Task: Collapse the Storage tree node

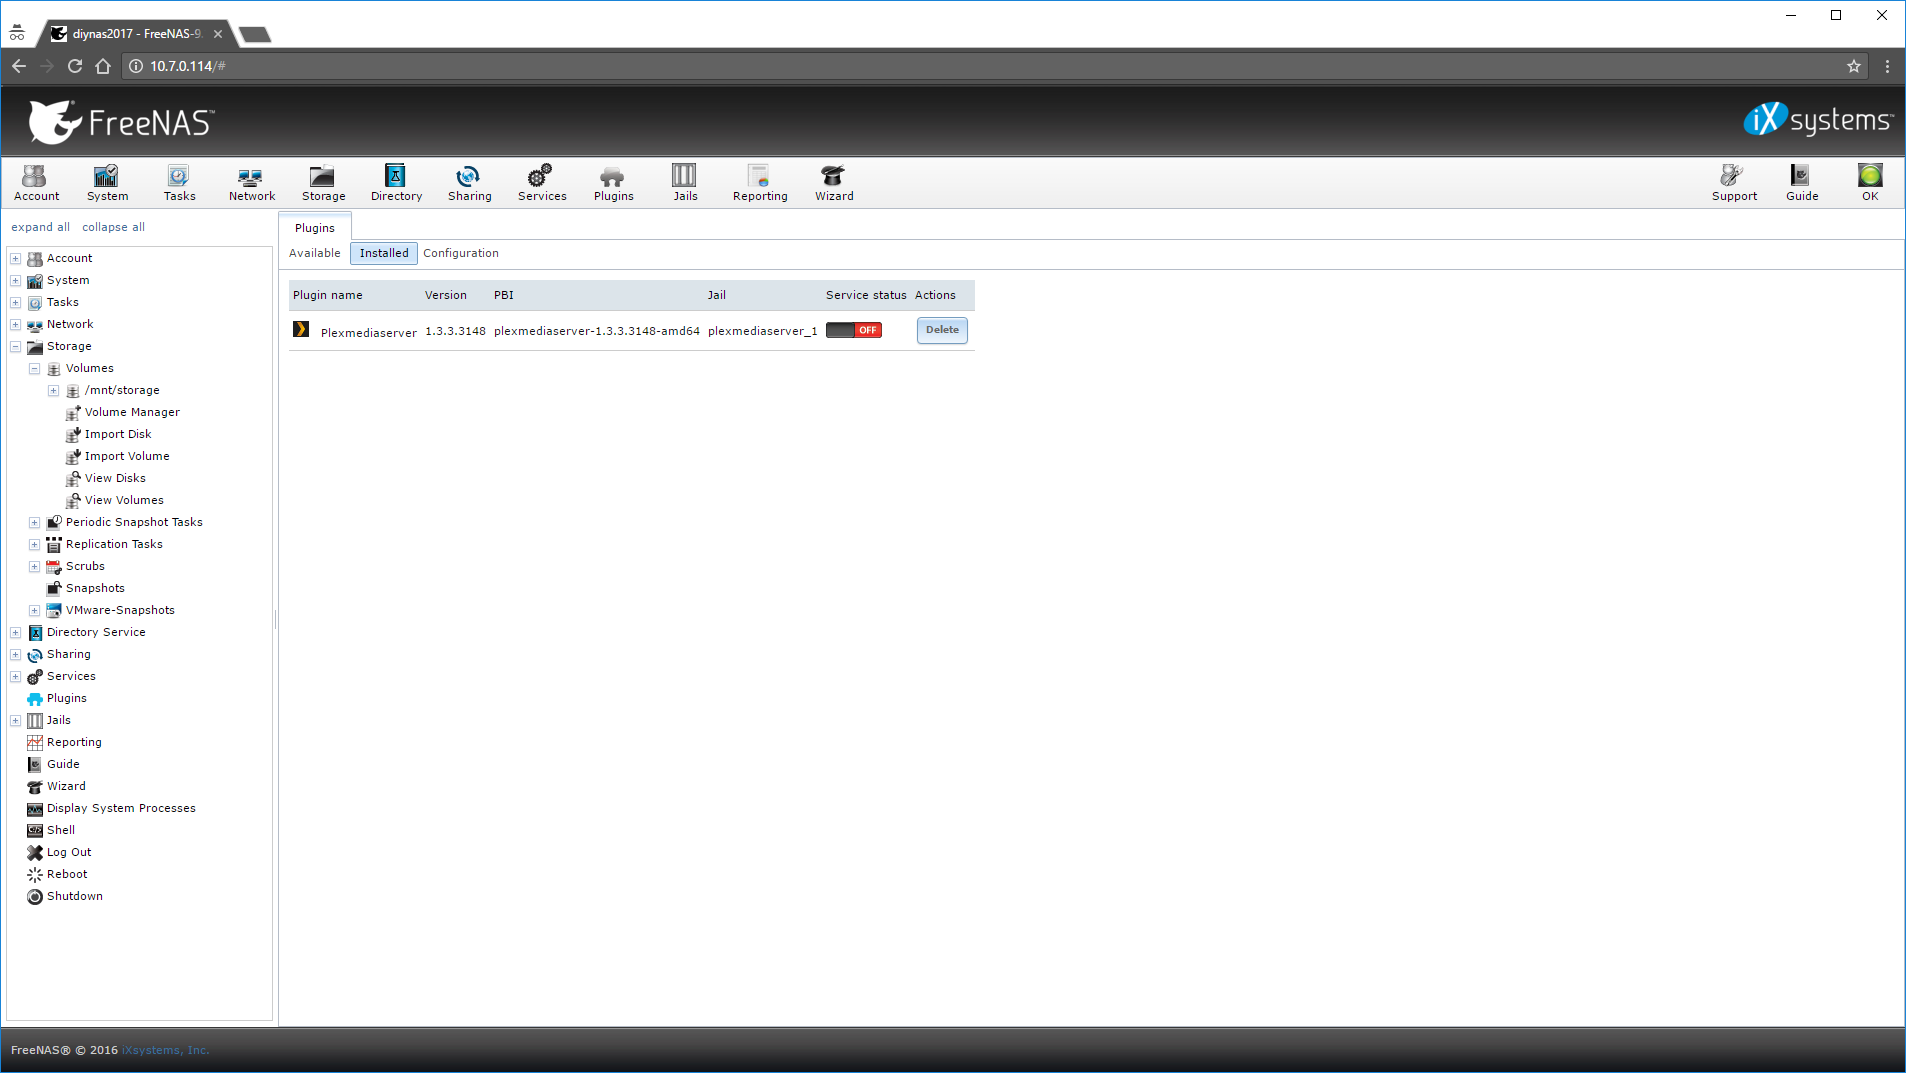Action: tap(16, 346)
